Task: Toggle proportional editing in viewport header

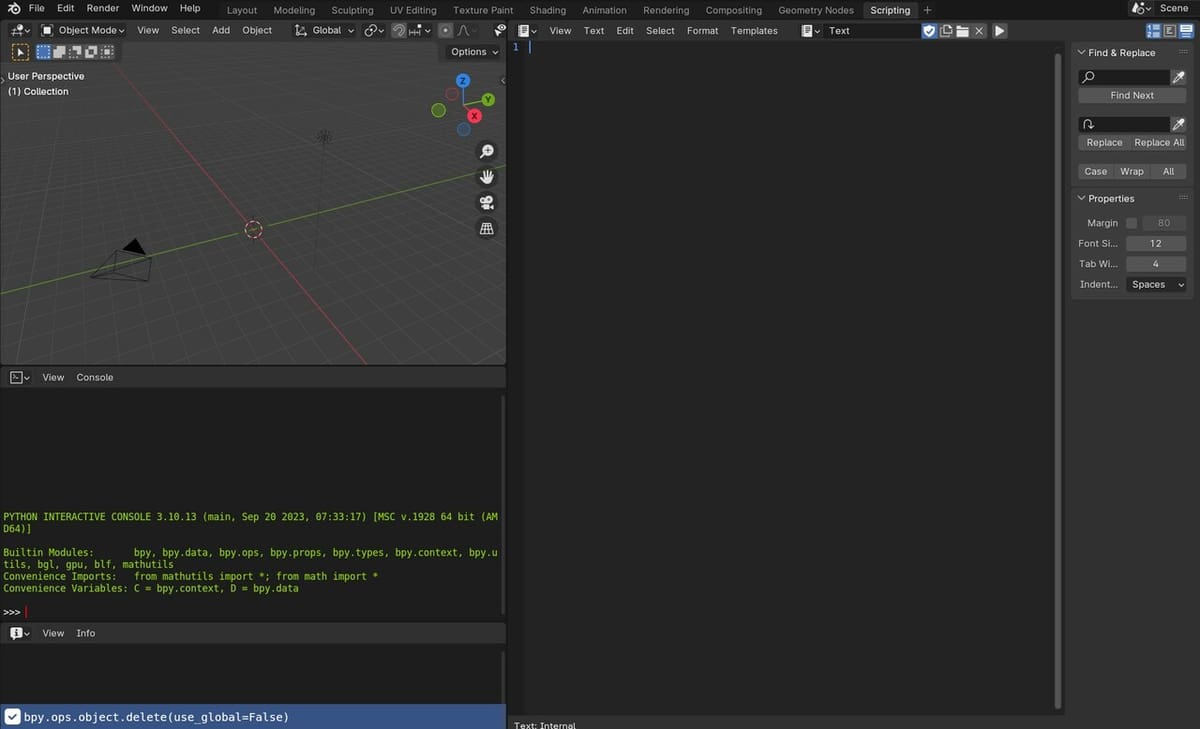Action: coord(446,31)
